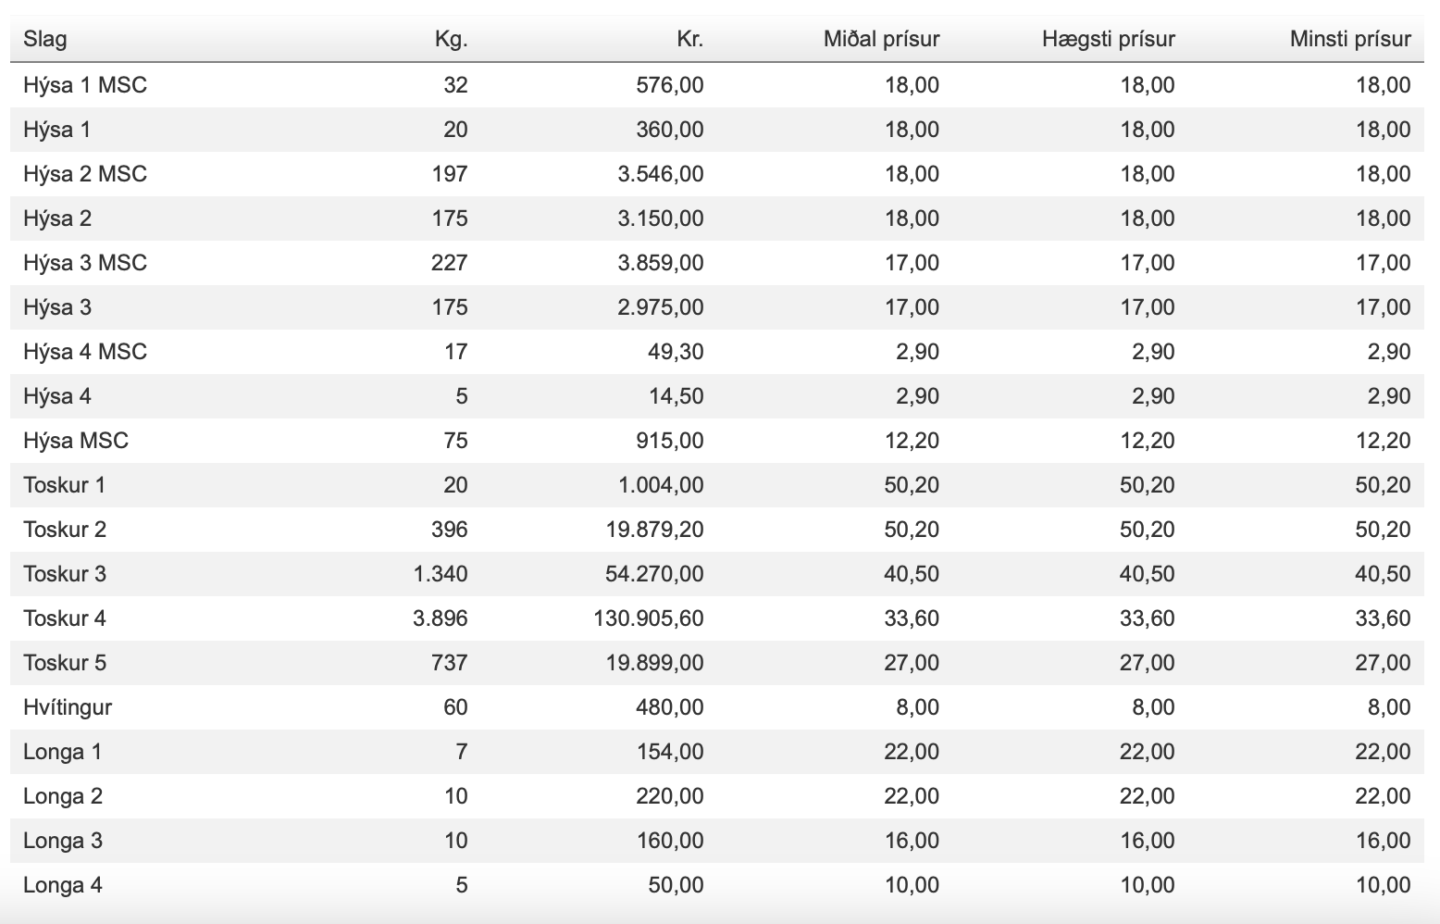Viewport: 1440px width, 924px height.
Task: Select the Toskur 1 row label
Action: (x=64, y=485)
